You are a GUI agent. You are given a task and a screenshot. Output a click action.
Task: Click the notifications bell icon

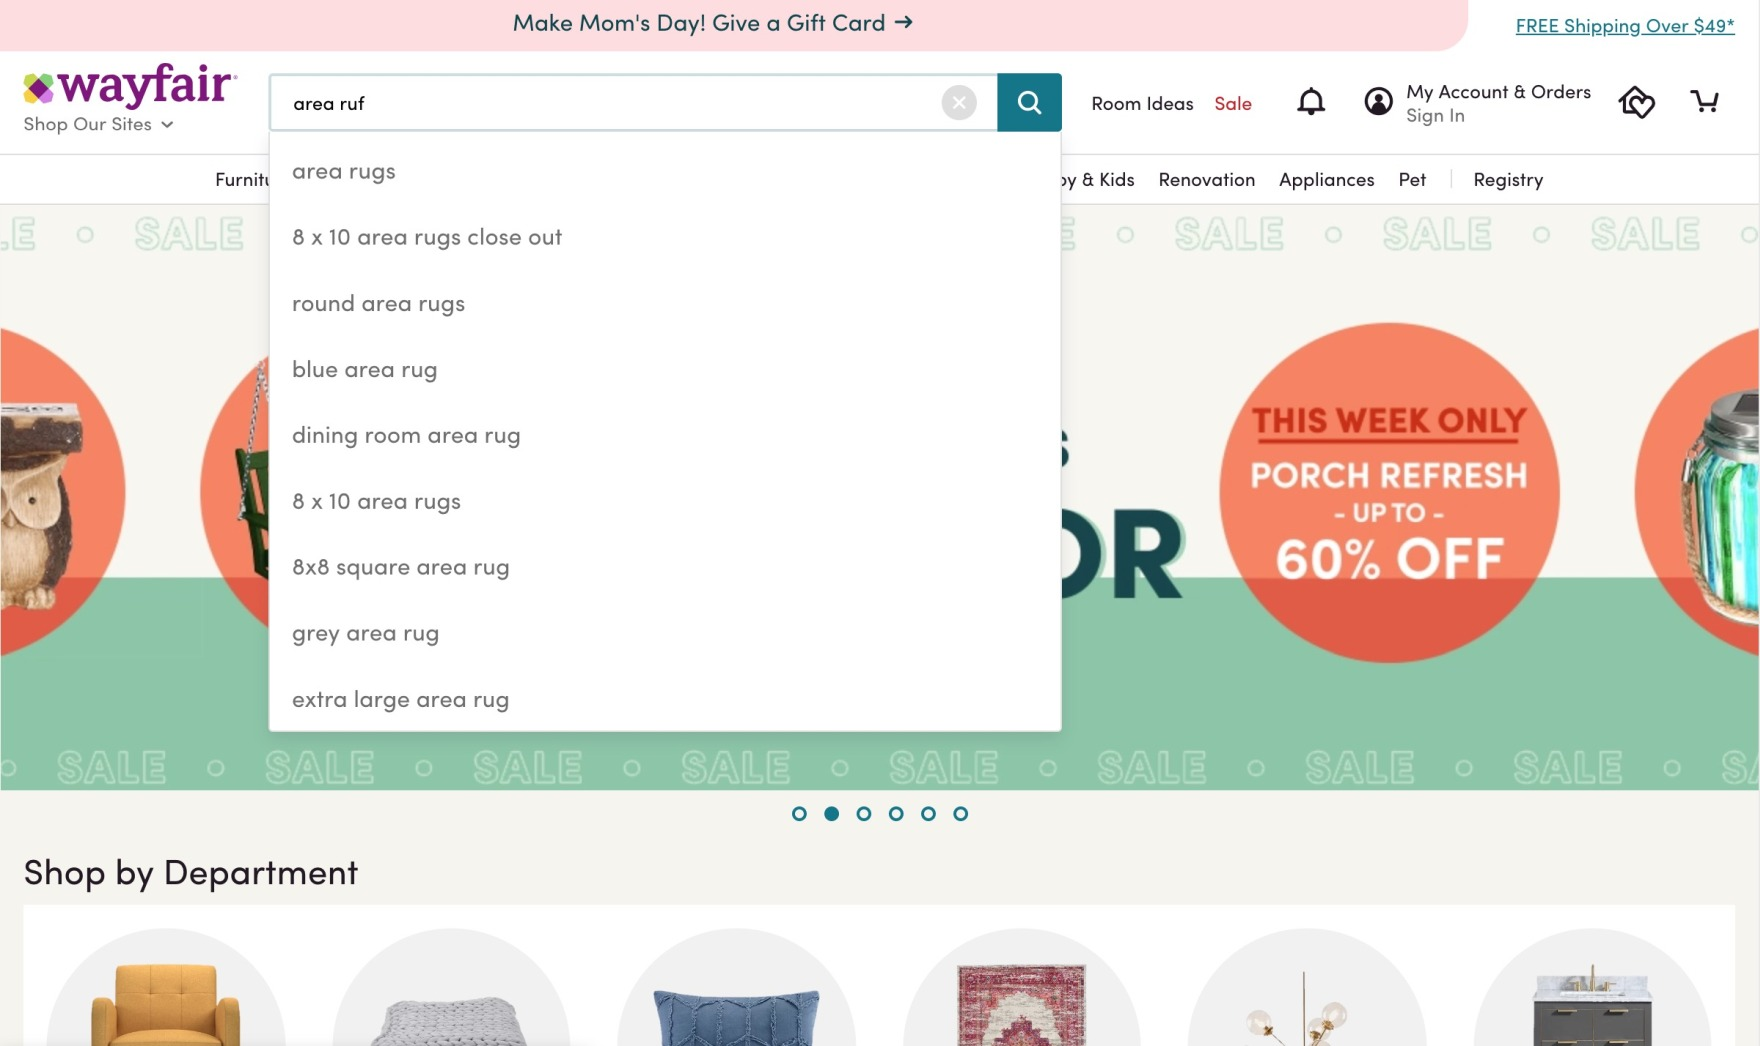[x=1311, y=101]
